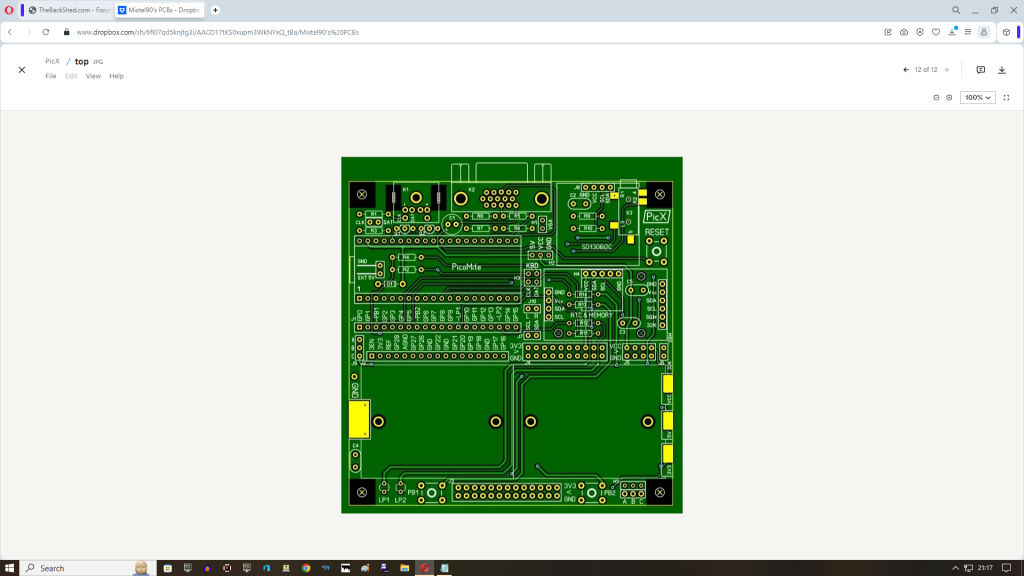Expand the 100% zoom level dropdown

click(x=977, y=98)
